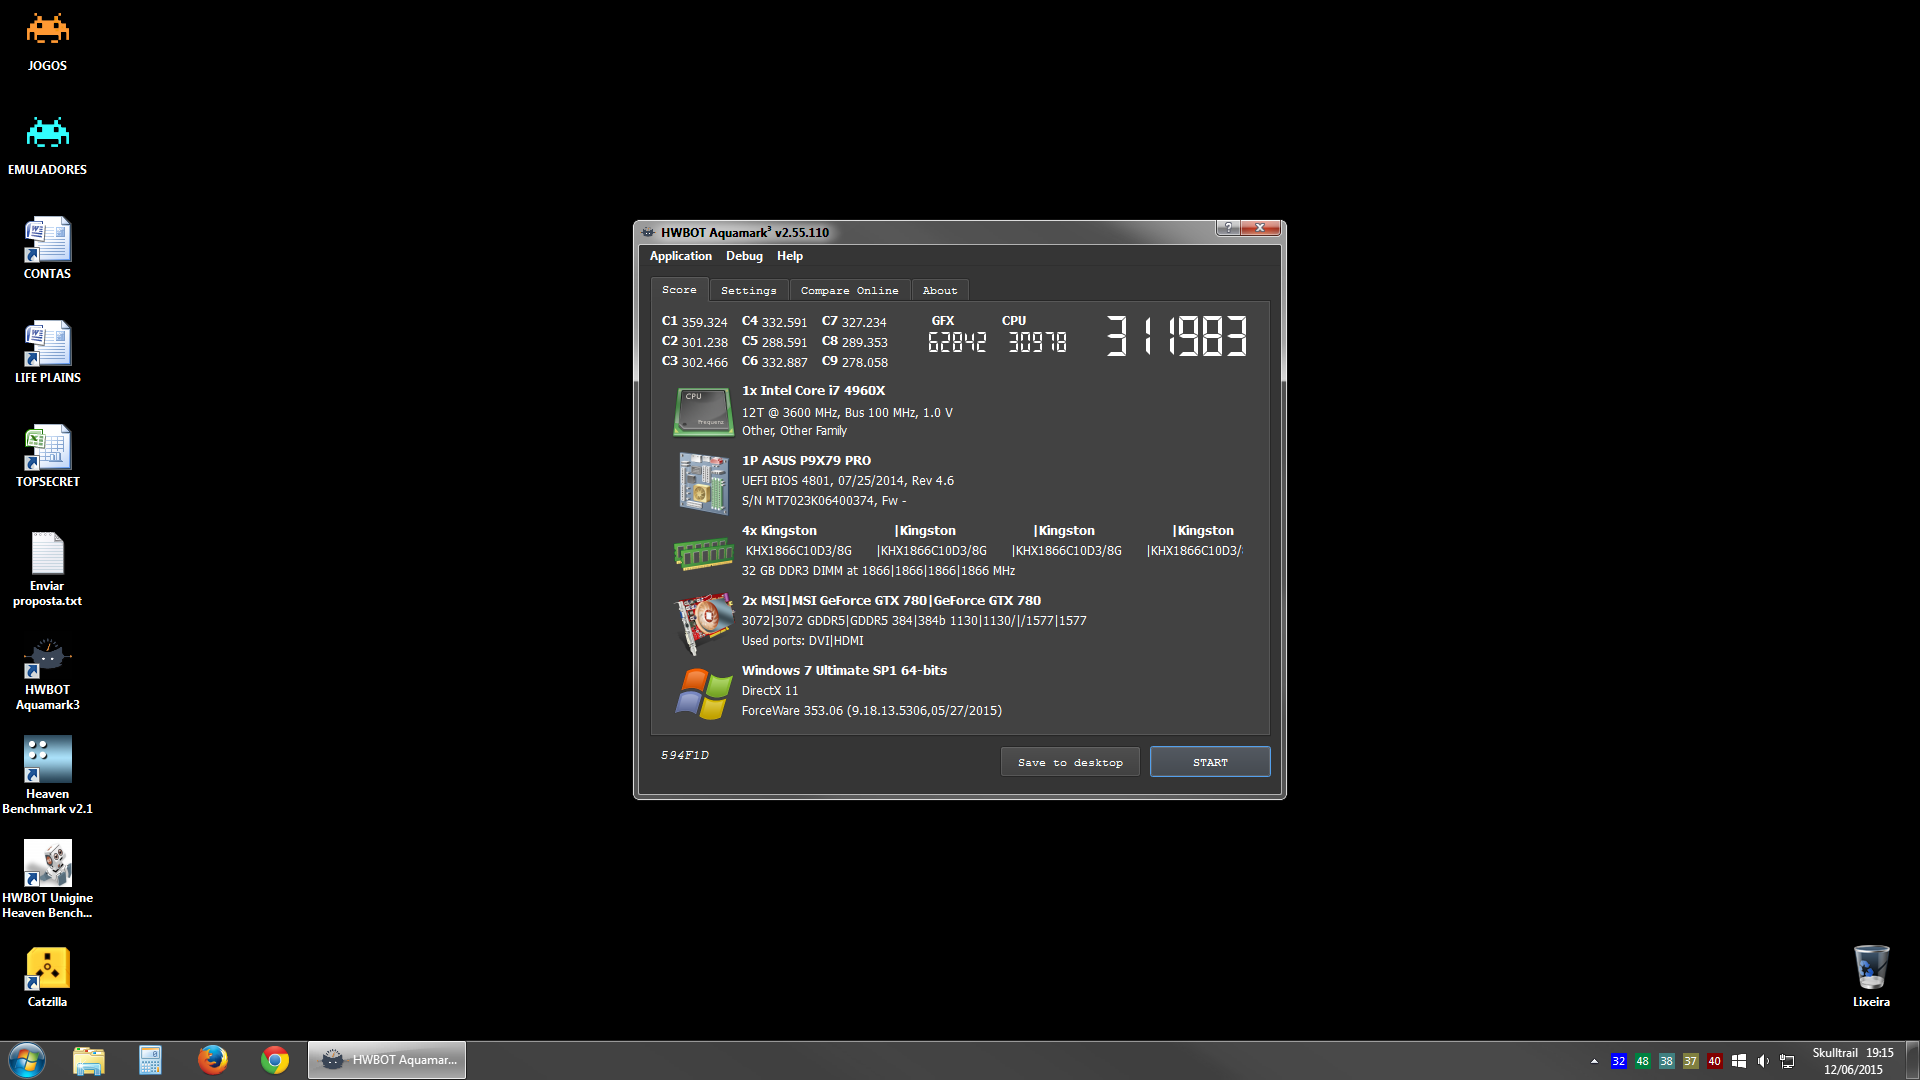Open the CONTAS document shortcut
The width and height of the screenshot is (1920, 1080).
47,249
